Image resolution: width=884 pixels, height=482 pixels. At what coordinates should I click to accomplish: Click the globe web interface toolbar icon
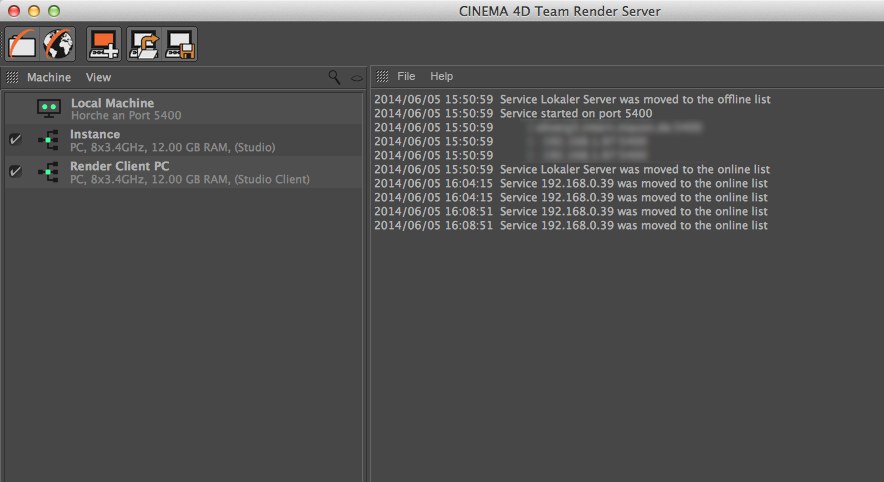coord(58,44)
